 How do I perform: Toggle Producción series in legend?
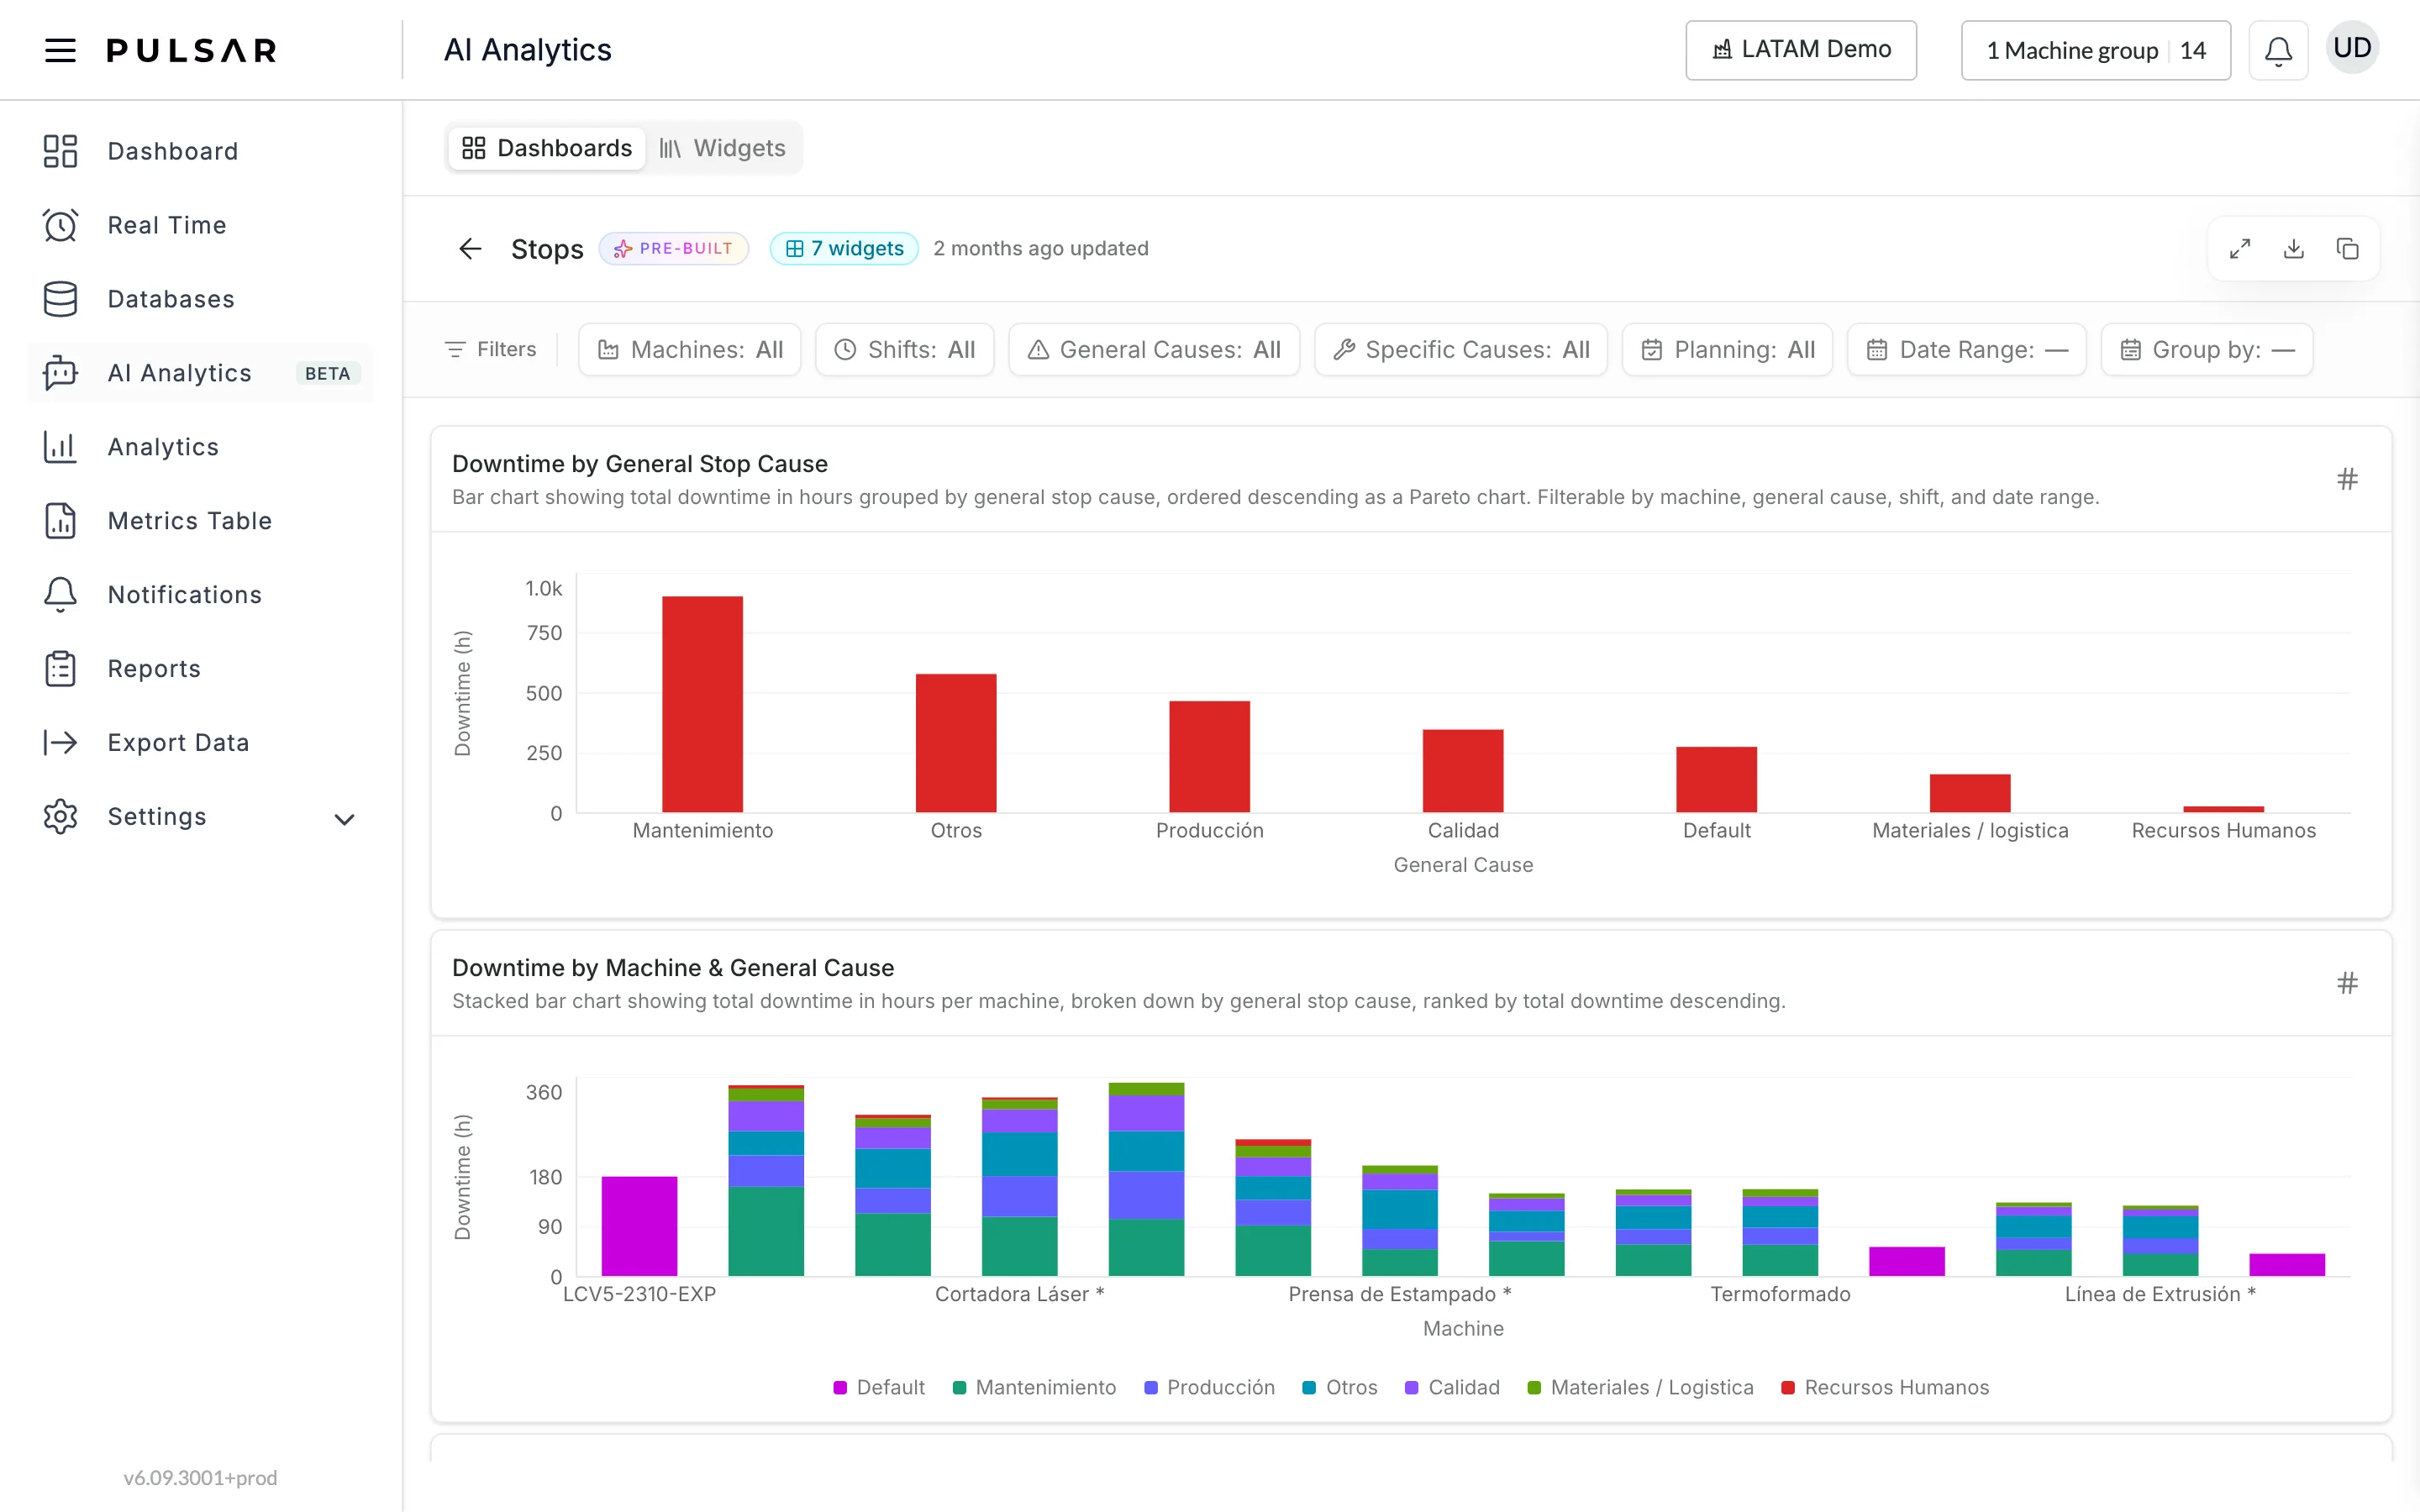(x=1209, y=1387)
